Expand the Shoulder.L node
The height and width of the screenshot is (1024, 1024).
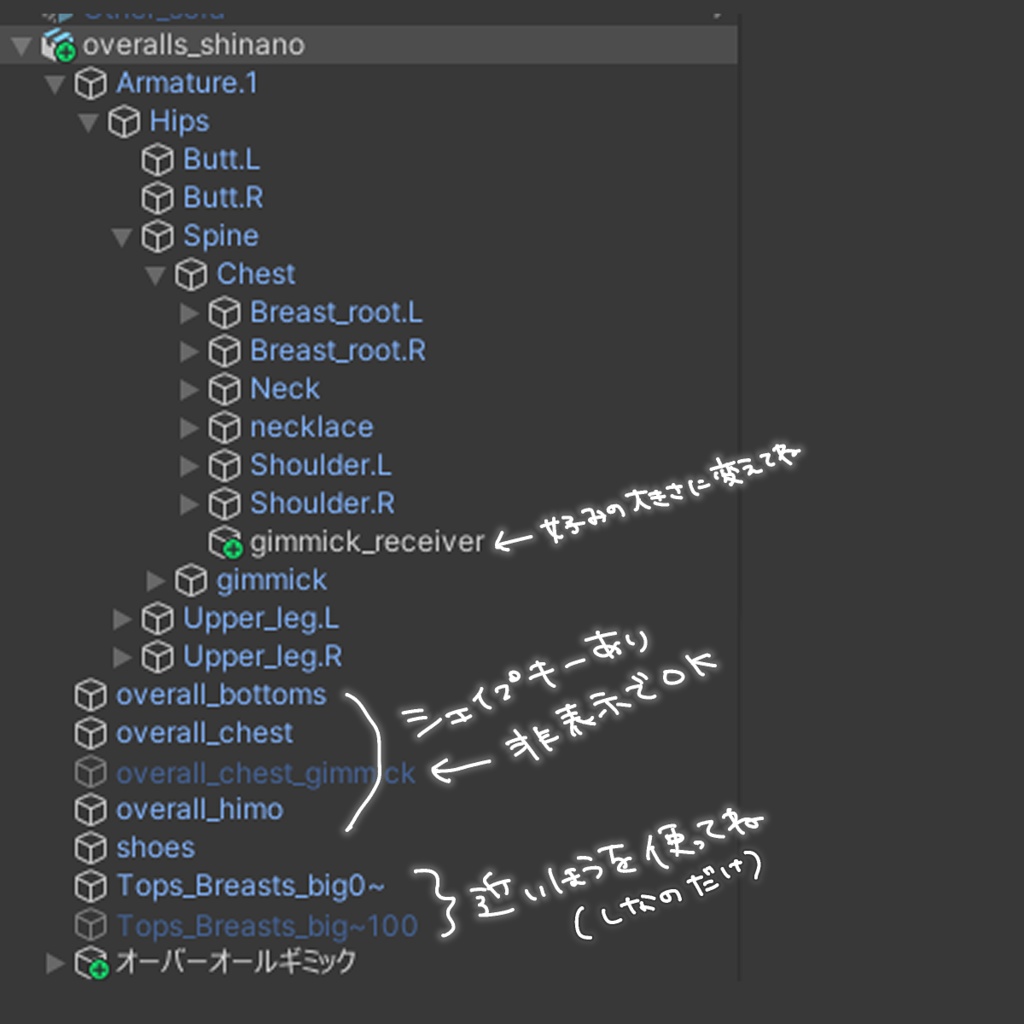[189, 464]
